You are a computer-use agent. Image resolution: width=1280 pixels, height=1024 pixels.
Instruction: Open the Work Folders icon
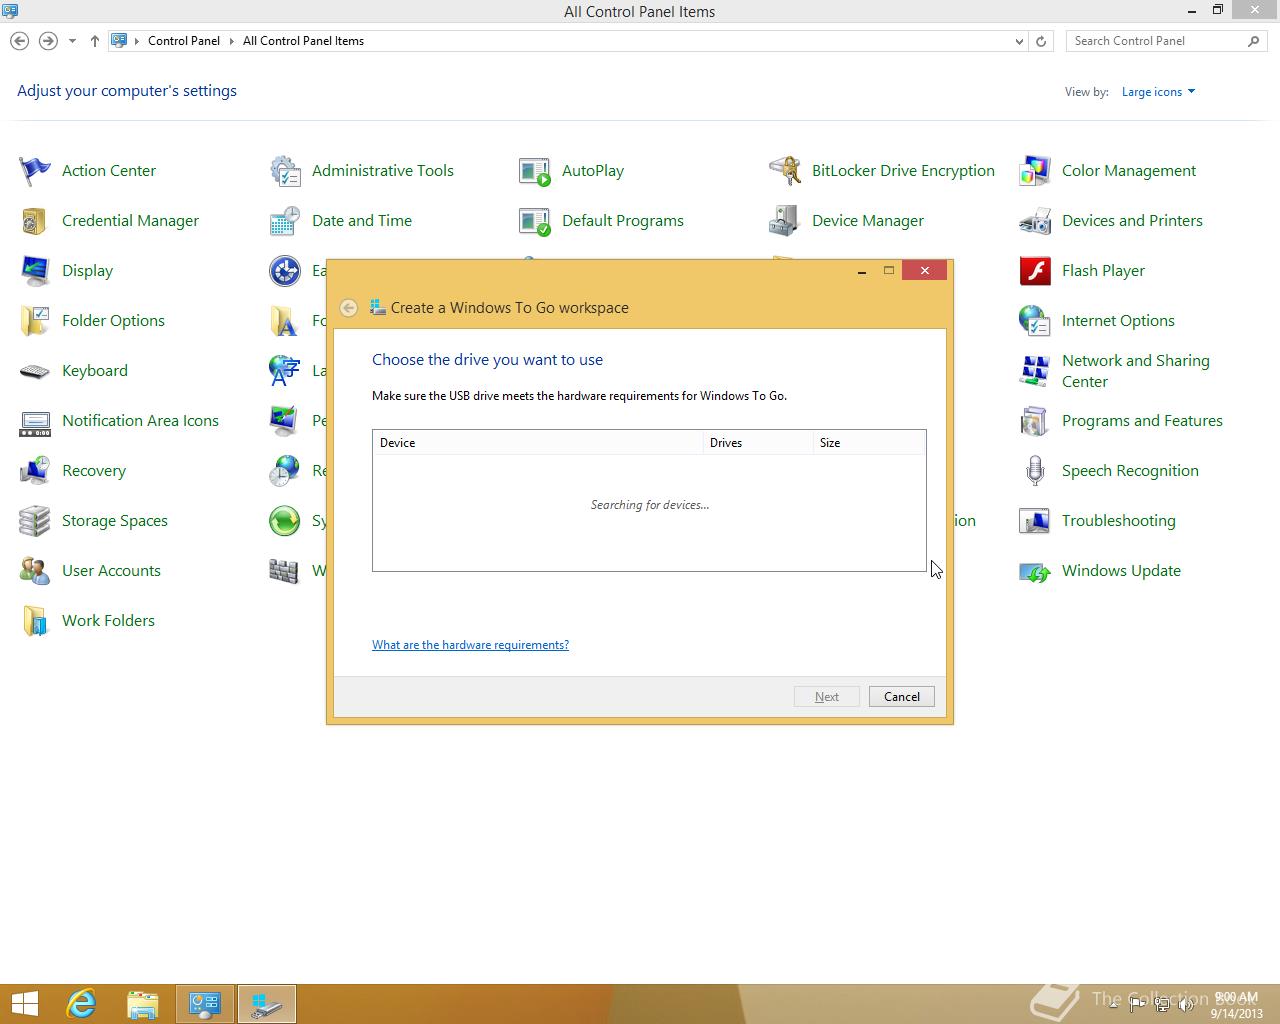tap(35, 621)
